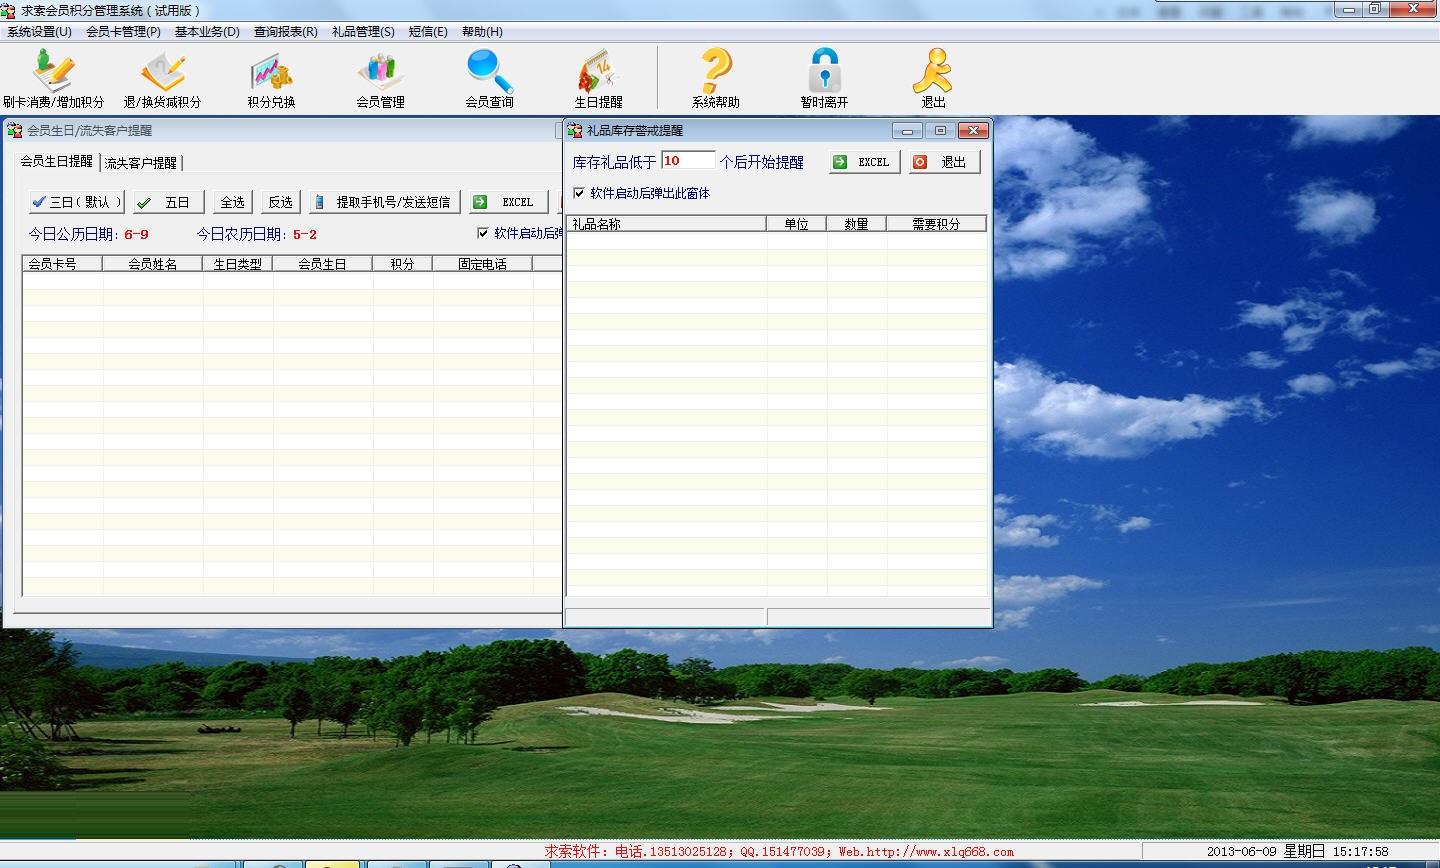Open the 礼品管理(S) menu

[363, 32]
